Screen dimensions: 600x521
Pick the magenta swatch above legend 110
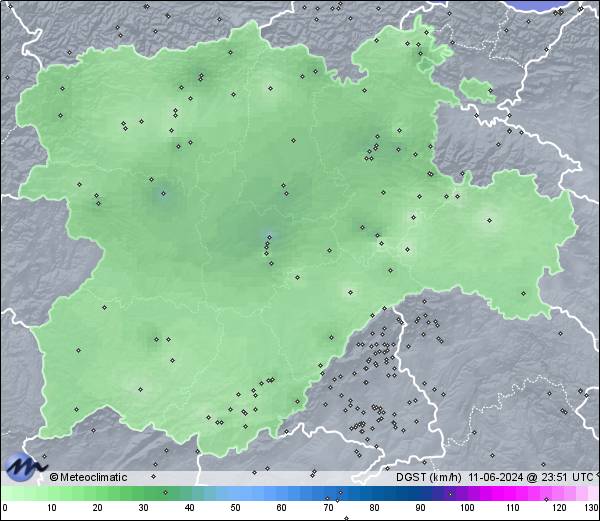pos(512,493)
